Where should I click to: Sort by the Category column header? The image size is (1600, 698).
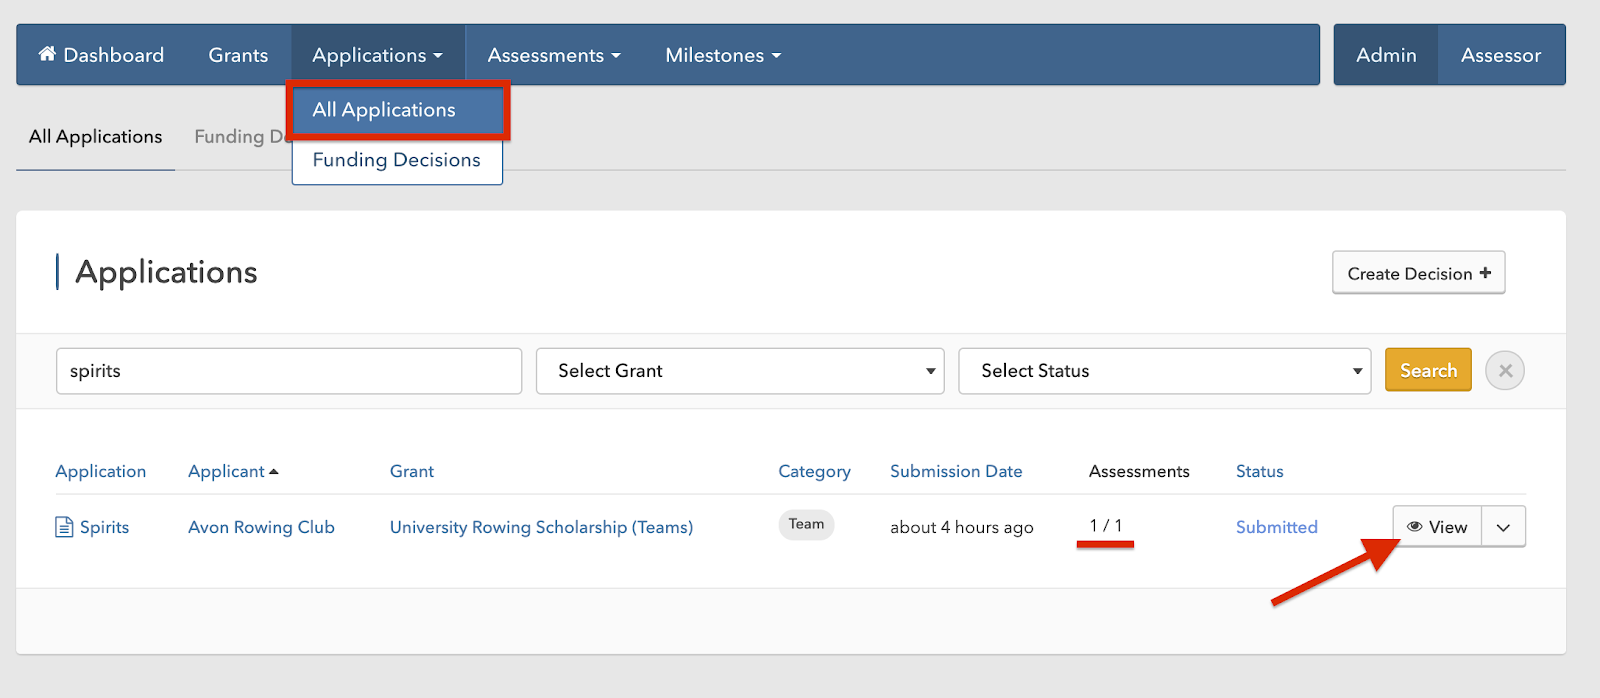pyautogui.click(x=814, y=471)
